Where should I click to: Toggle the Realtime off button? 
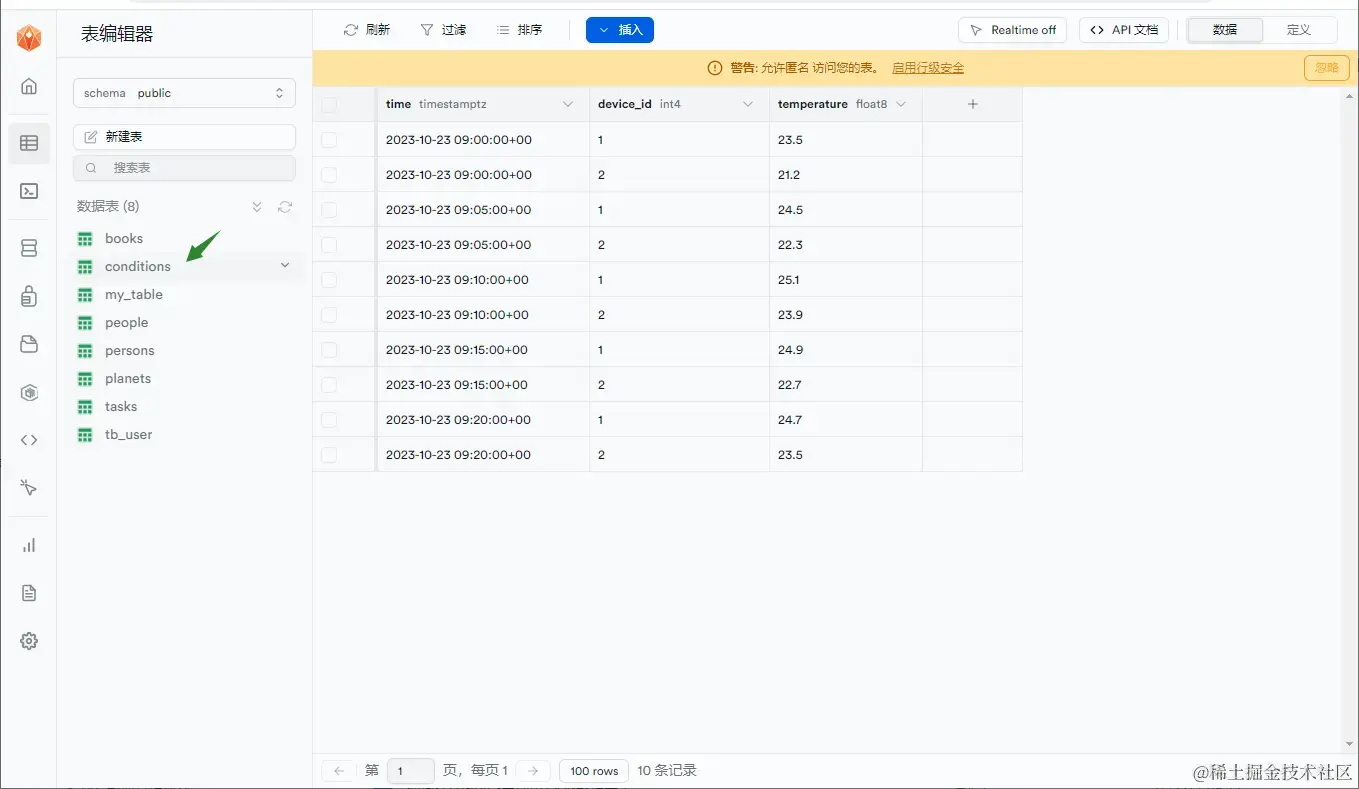pyautogui.click(x=1013, y=30)
